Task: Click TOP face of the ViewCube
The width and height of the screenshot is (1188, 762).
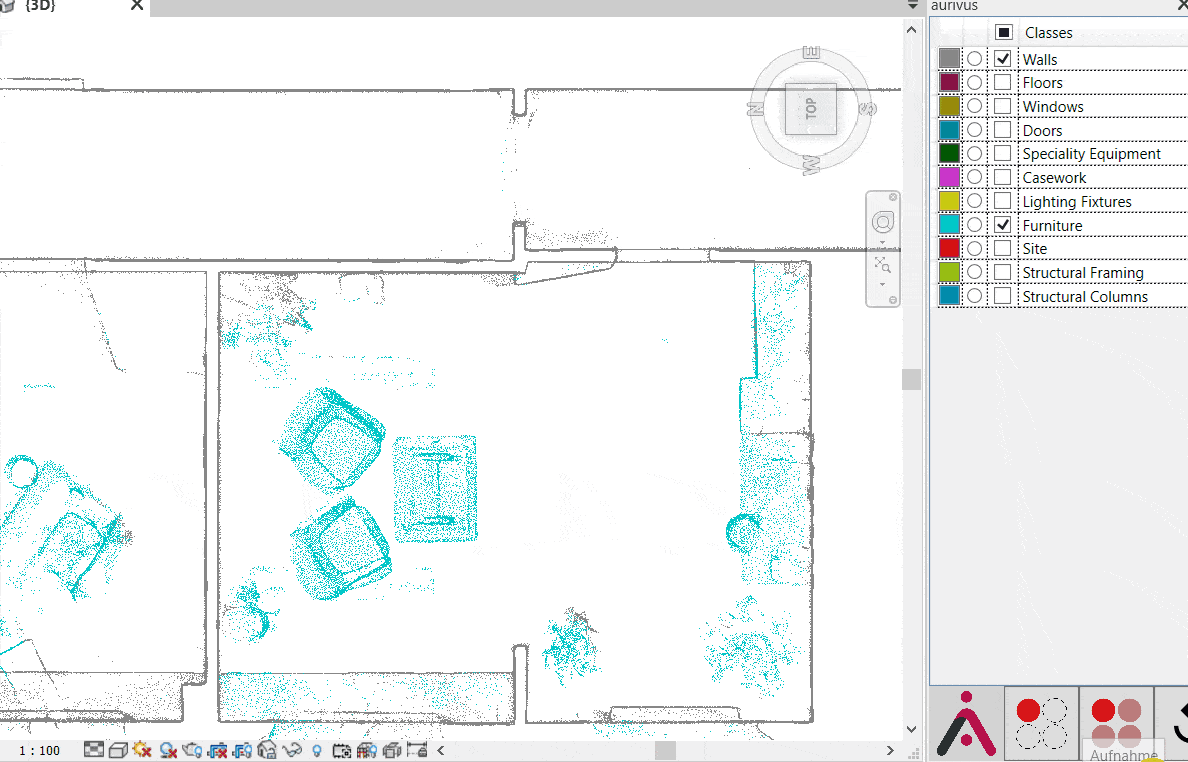Action: 811,108
